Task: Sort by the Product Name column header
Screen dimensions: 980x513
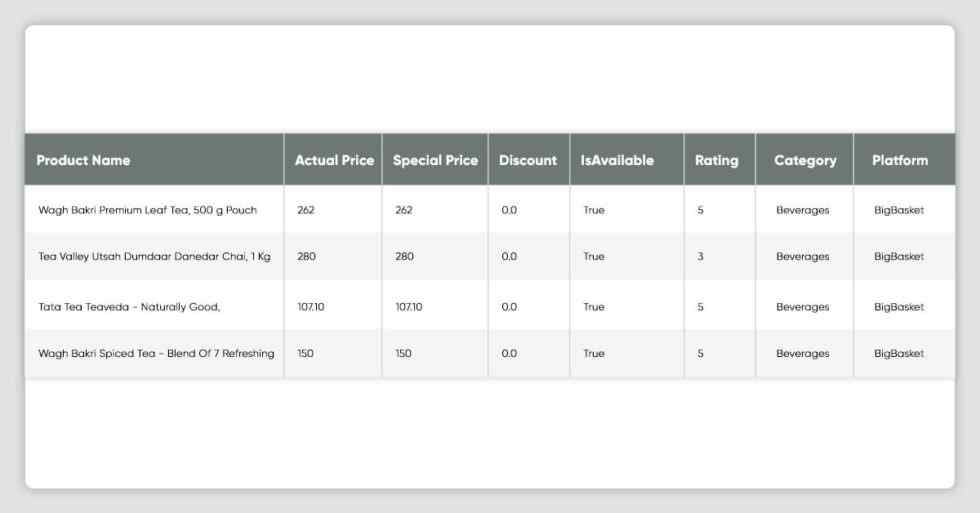Action: coord(83,161)
